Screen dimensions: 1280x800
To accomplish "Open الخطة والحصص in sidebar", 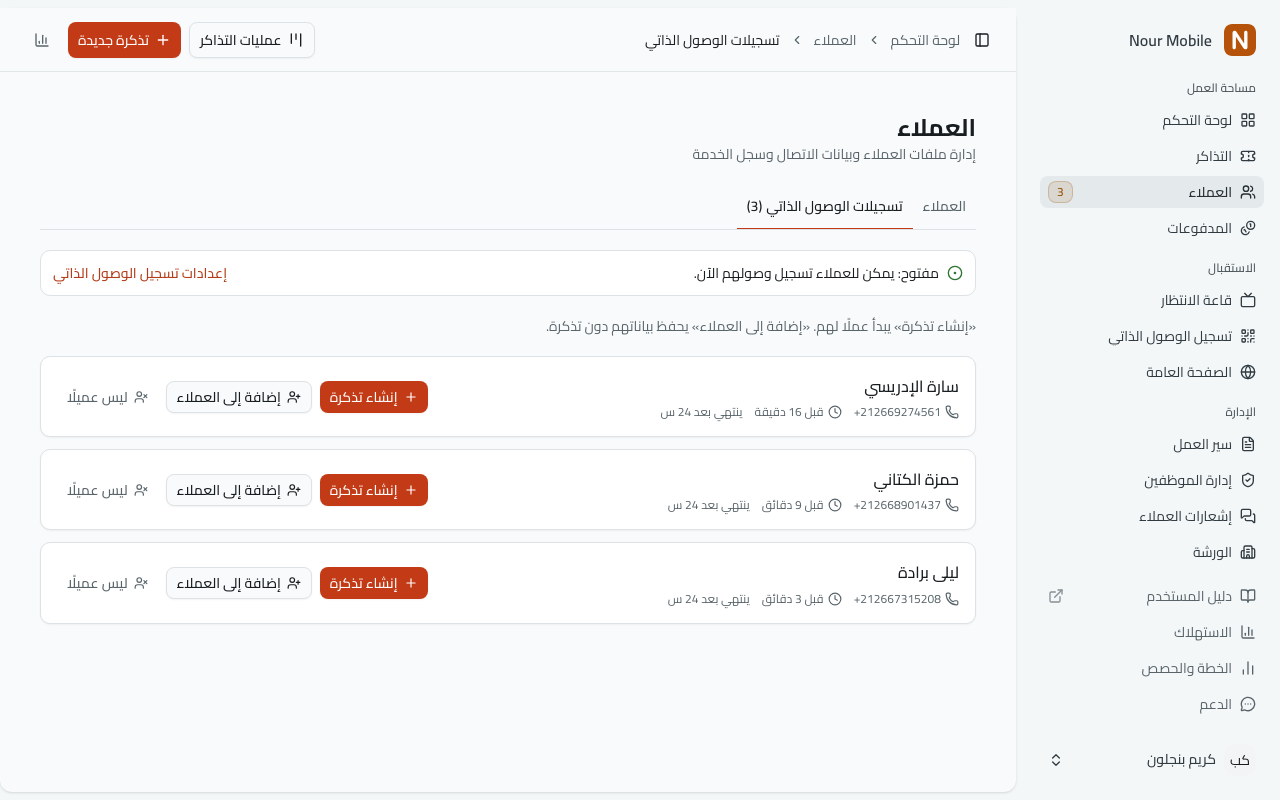I will tap(1152, 668).
